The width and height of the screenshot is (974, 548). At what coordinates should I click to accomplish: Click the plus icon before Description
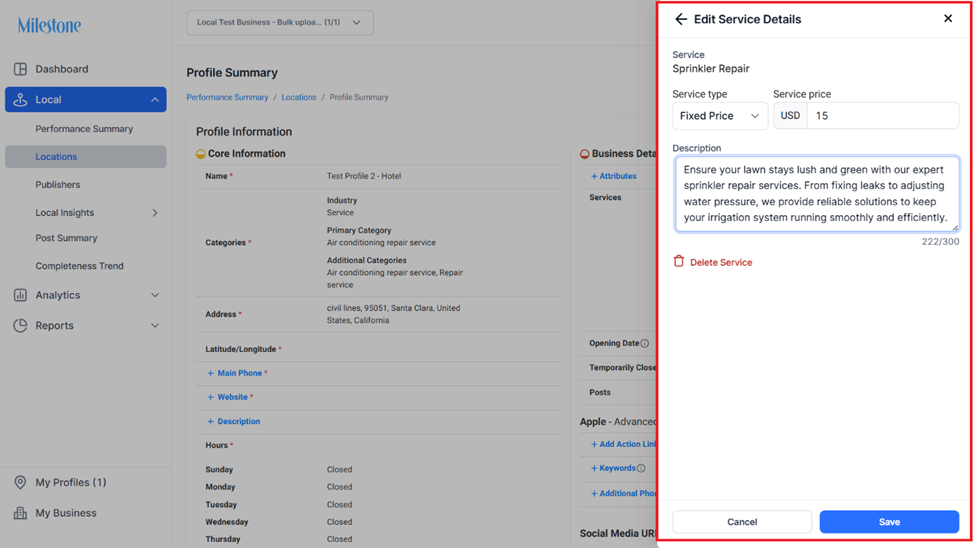point(210,421)
